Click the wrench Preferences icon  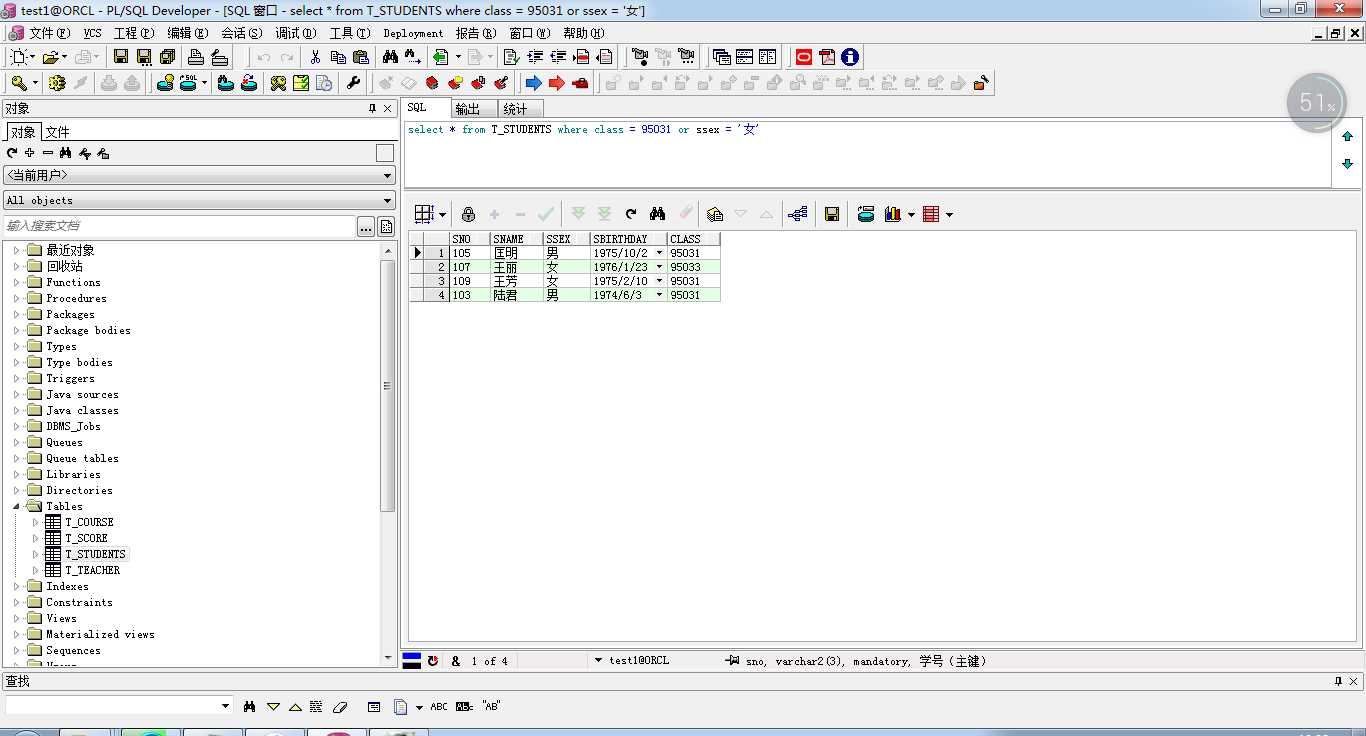click(353, 83)
